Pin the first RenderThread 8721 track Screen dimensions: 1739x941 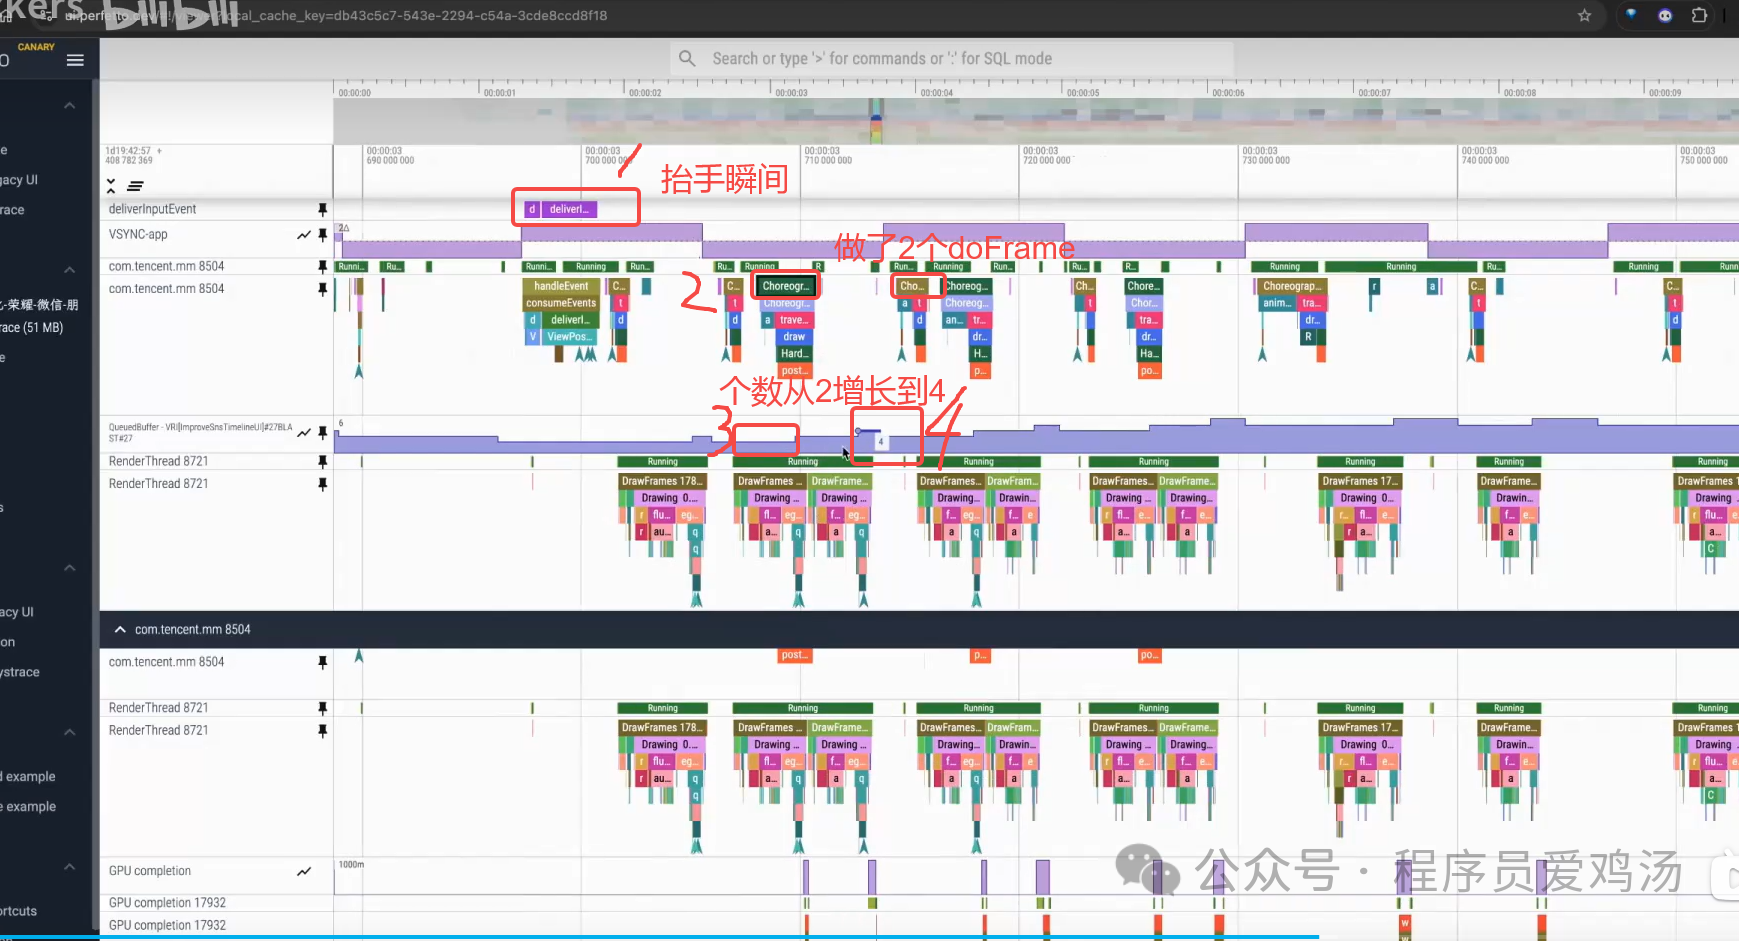(x=322, y=461)
